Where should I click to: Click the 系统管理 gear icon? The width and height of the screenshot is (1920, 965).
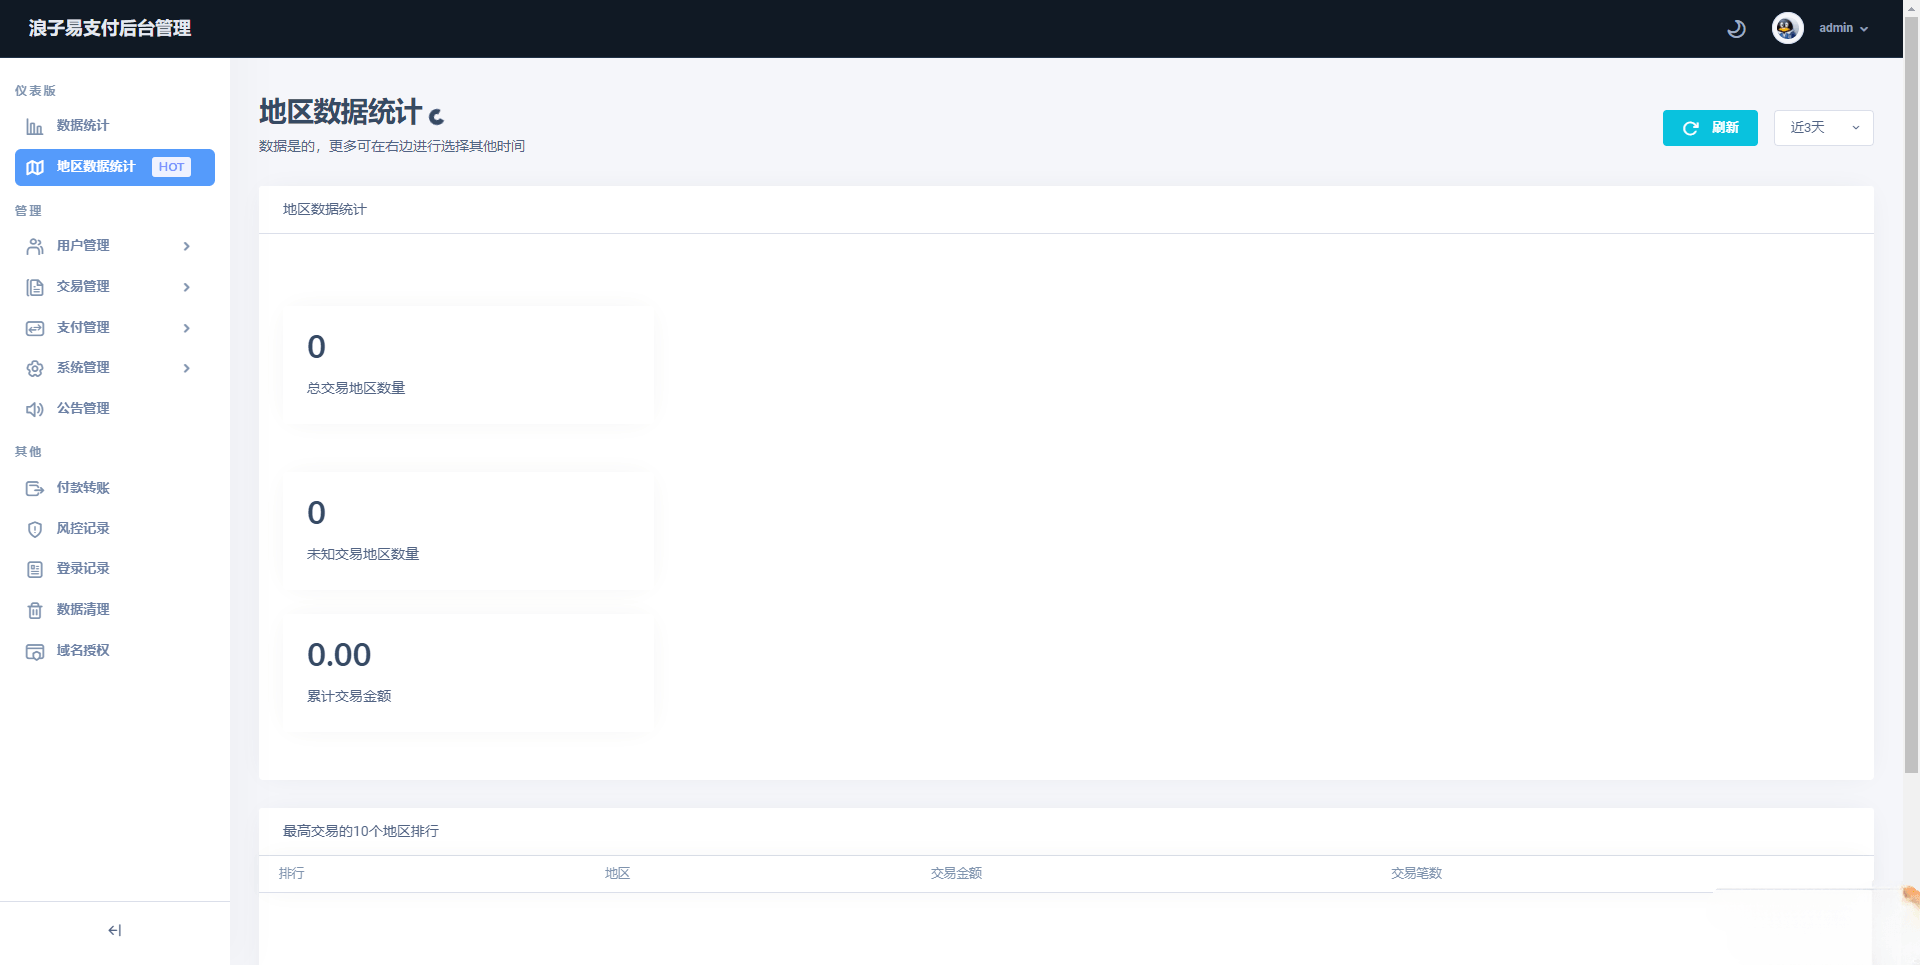pos(35,368)
